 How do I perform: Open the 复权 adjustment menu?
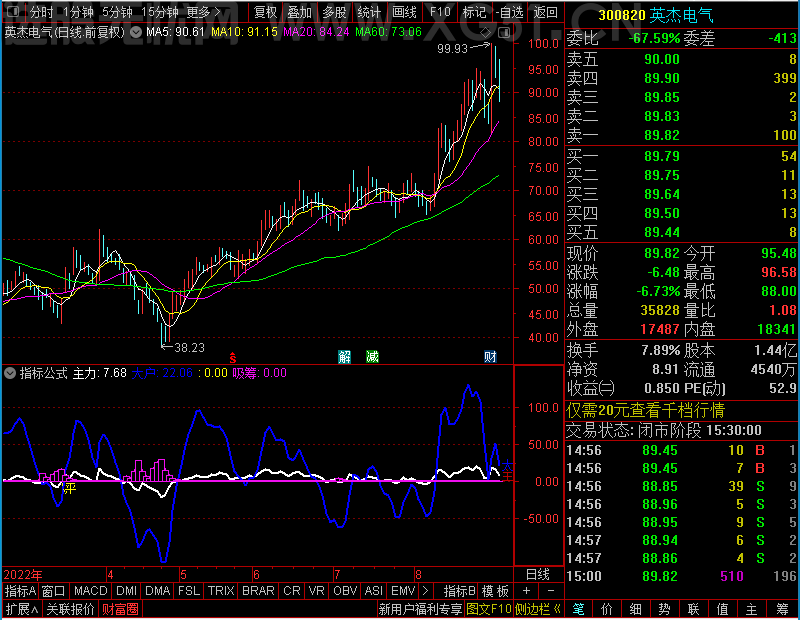point(265,12)
